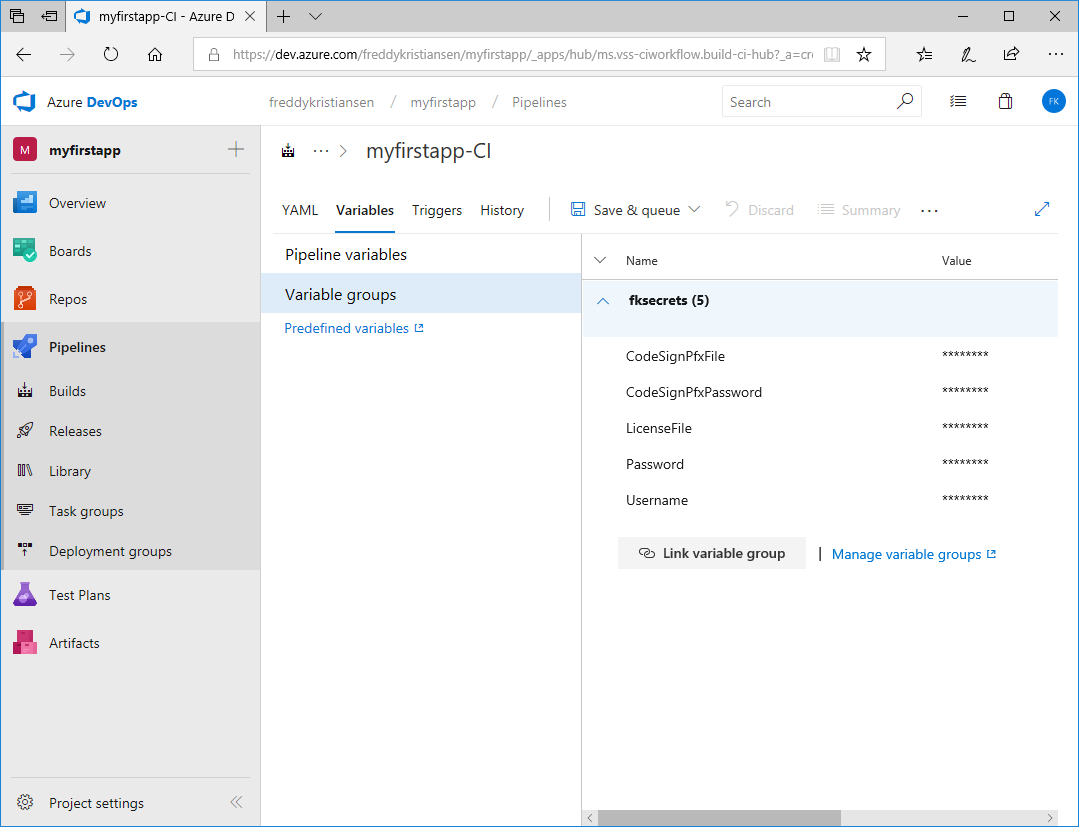Click the Releases rocket icon
This screenshot has width=1079, height=827.
click(26, 431)
